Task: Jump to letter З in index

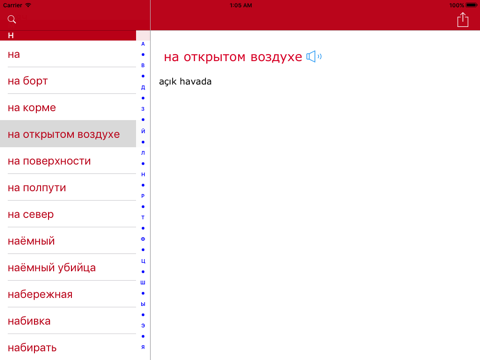Action: pos(143,109)
